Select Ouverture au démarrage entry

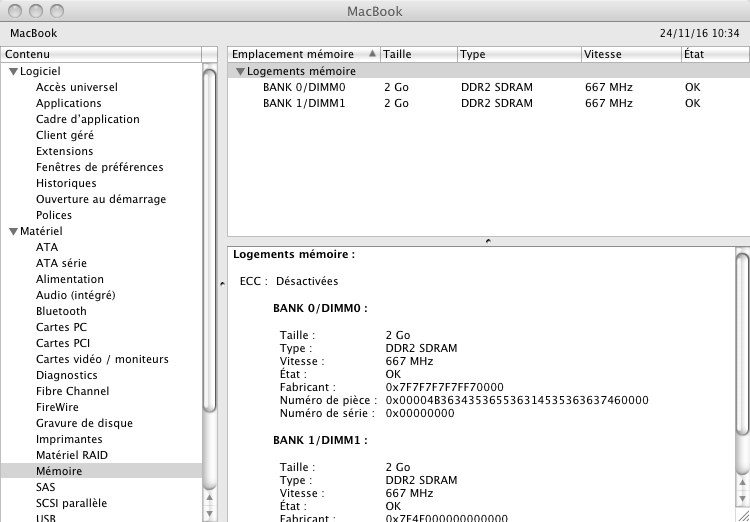pyautogui.click(x=101, y=199)
